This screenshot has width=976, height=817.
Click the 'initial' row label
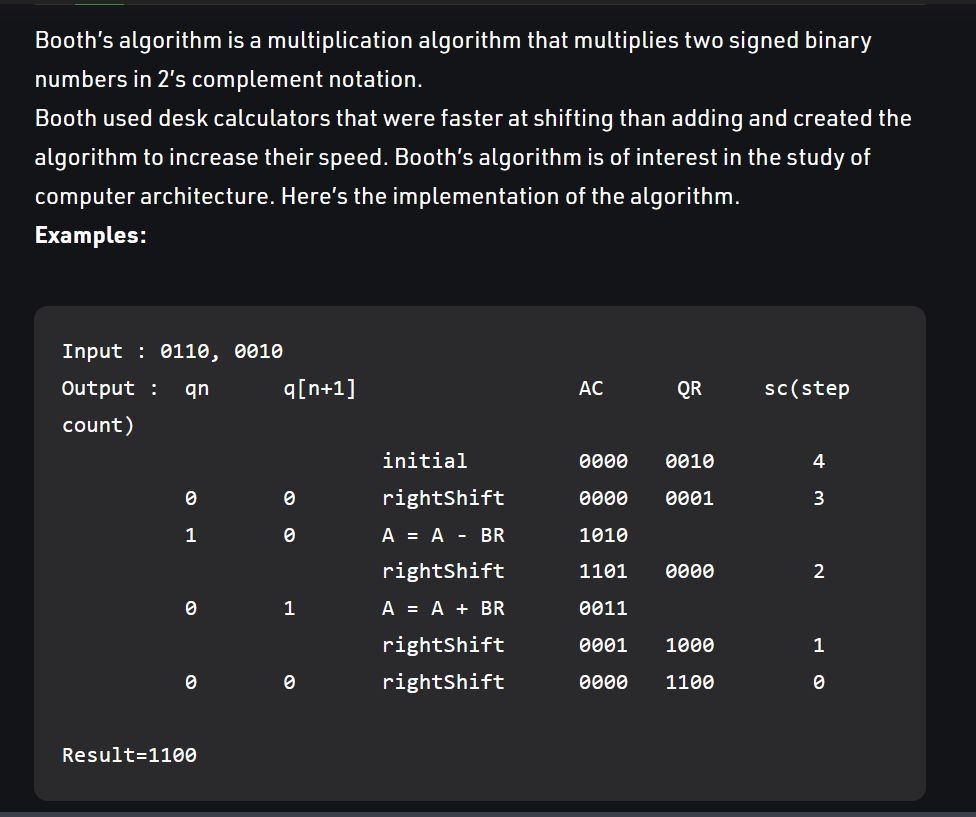(x=425, y=461)
